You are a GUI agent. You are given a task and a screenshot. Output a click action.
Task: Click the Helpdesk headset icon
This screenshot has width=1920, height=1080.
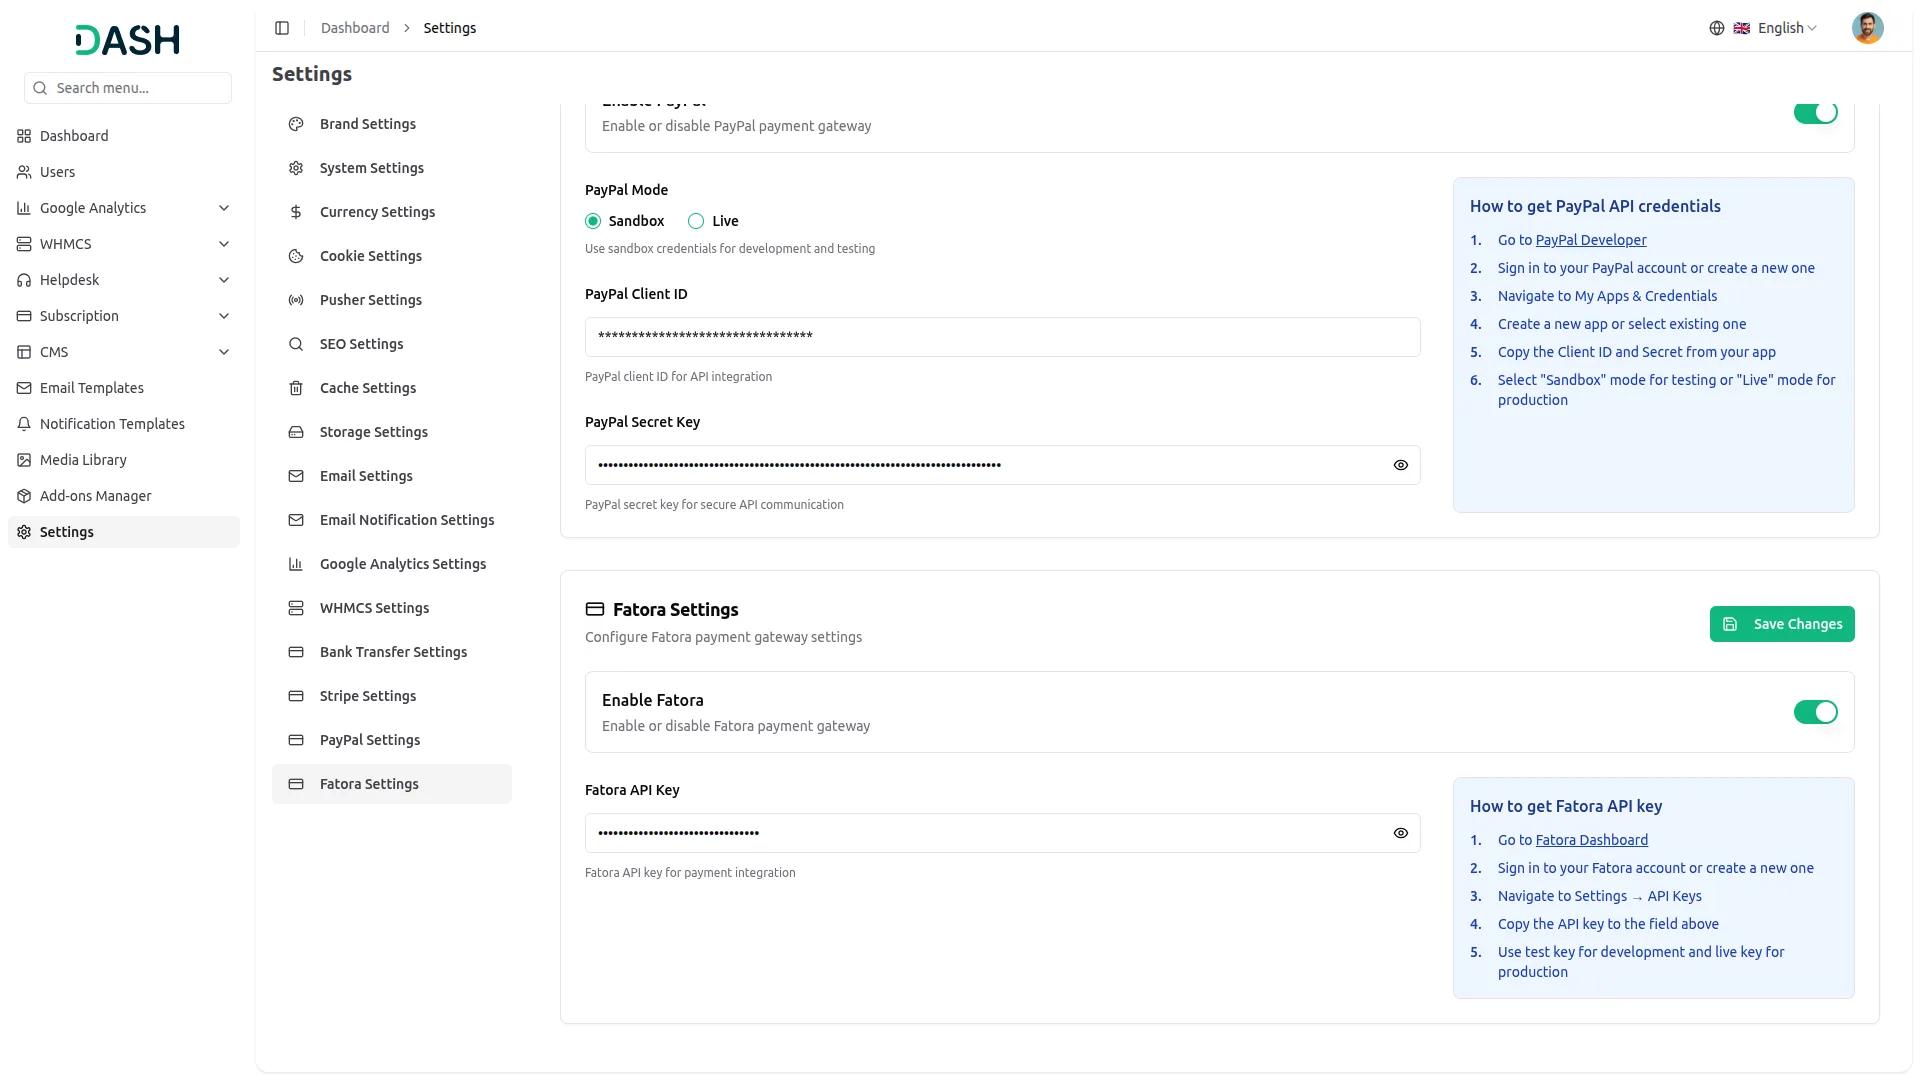[x=24, y=280]
